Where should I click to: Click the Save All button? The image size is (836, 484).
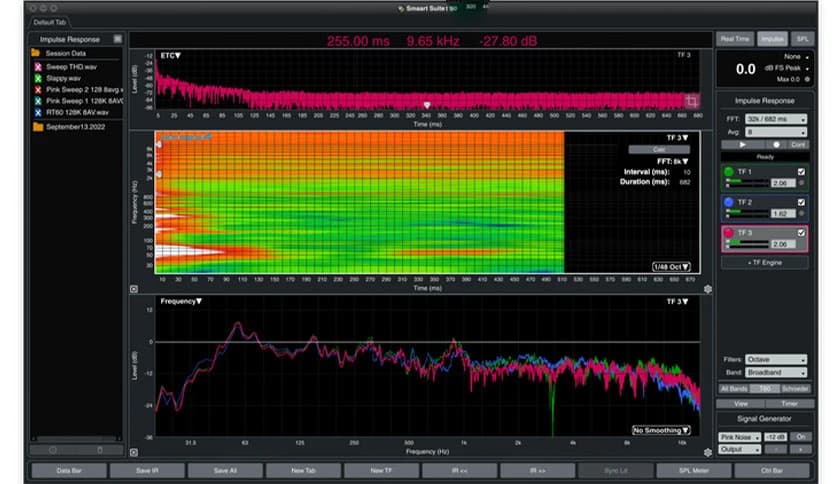tap(225, 471)
